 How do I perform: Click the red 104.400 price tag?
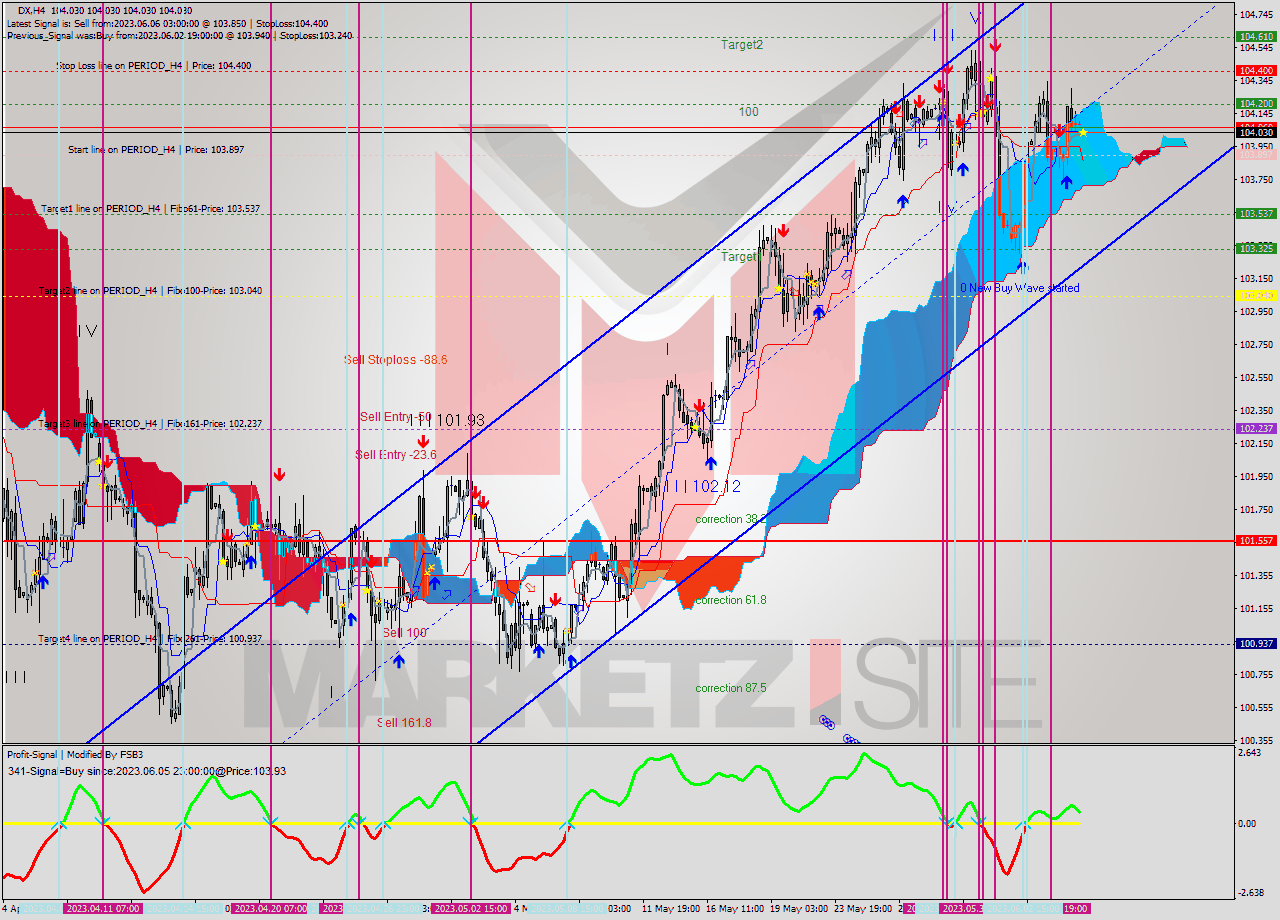point(1256,70)
